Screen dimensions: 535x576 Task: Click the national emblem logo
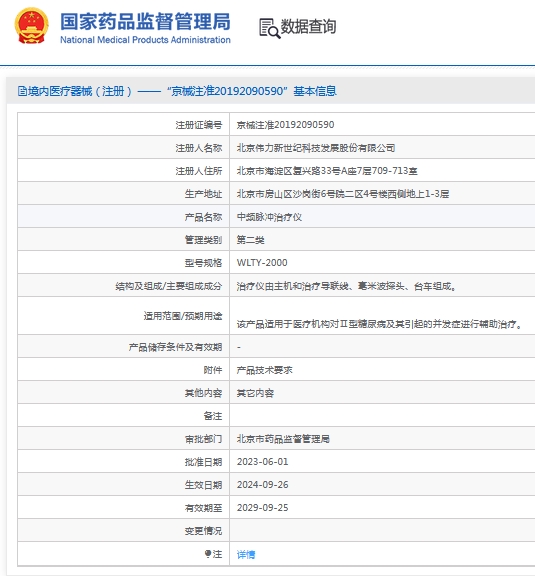click(x=32, y=26)
